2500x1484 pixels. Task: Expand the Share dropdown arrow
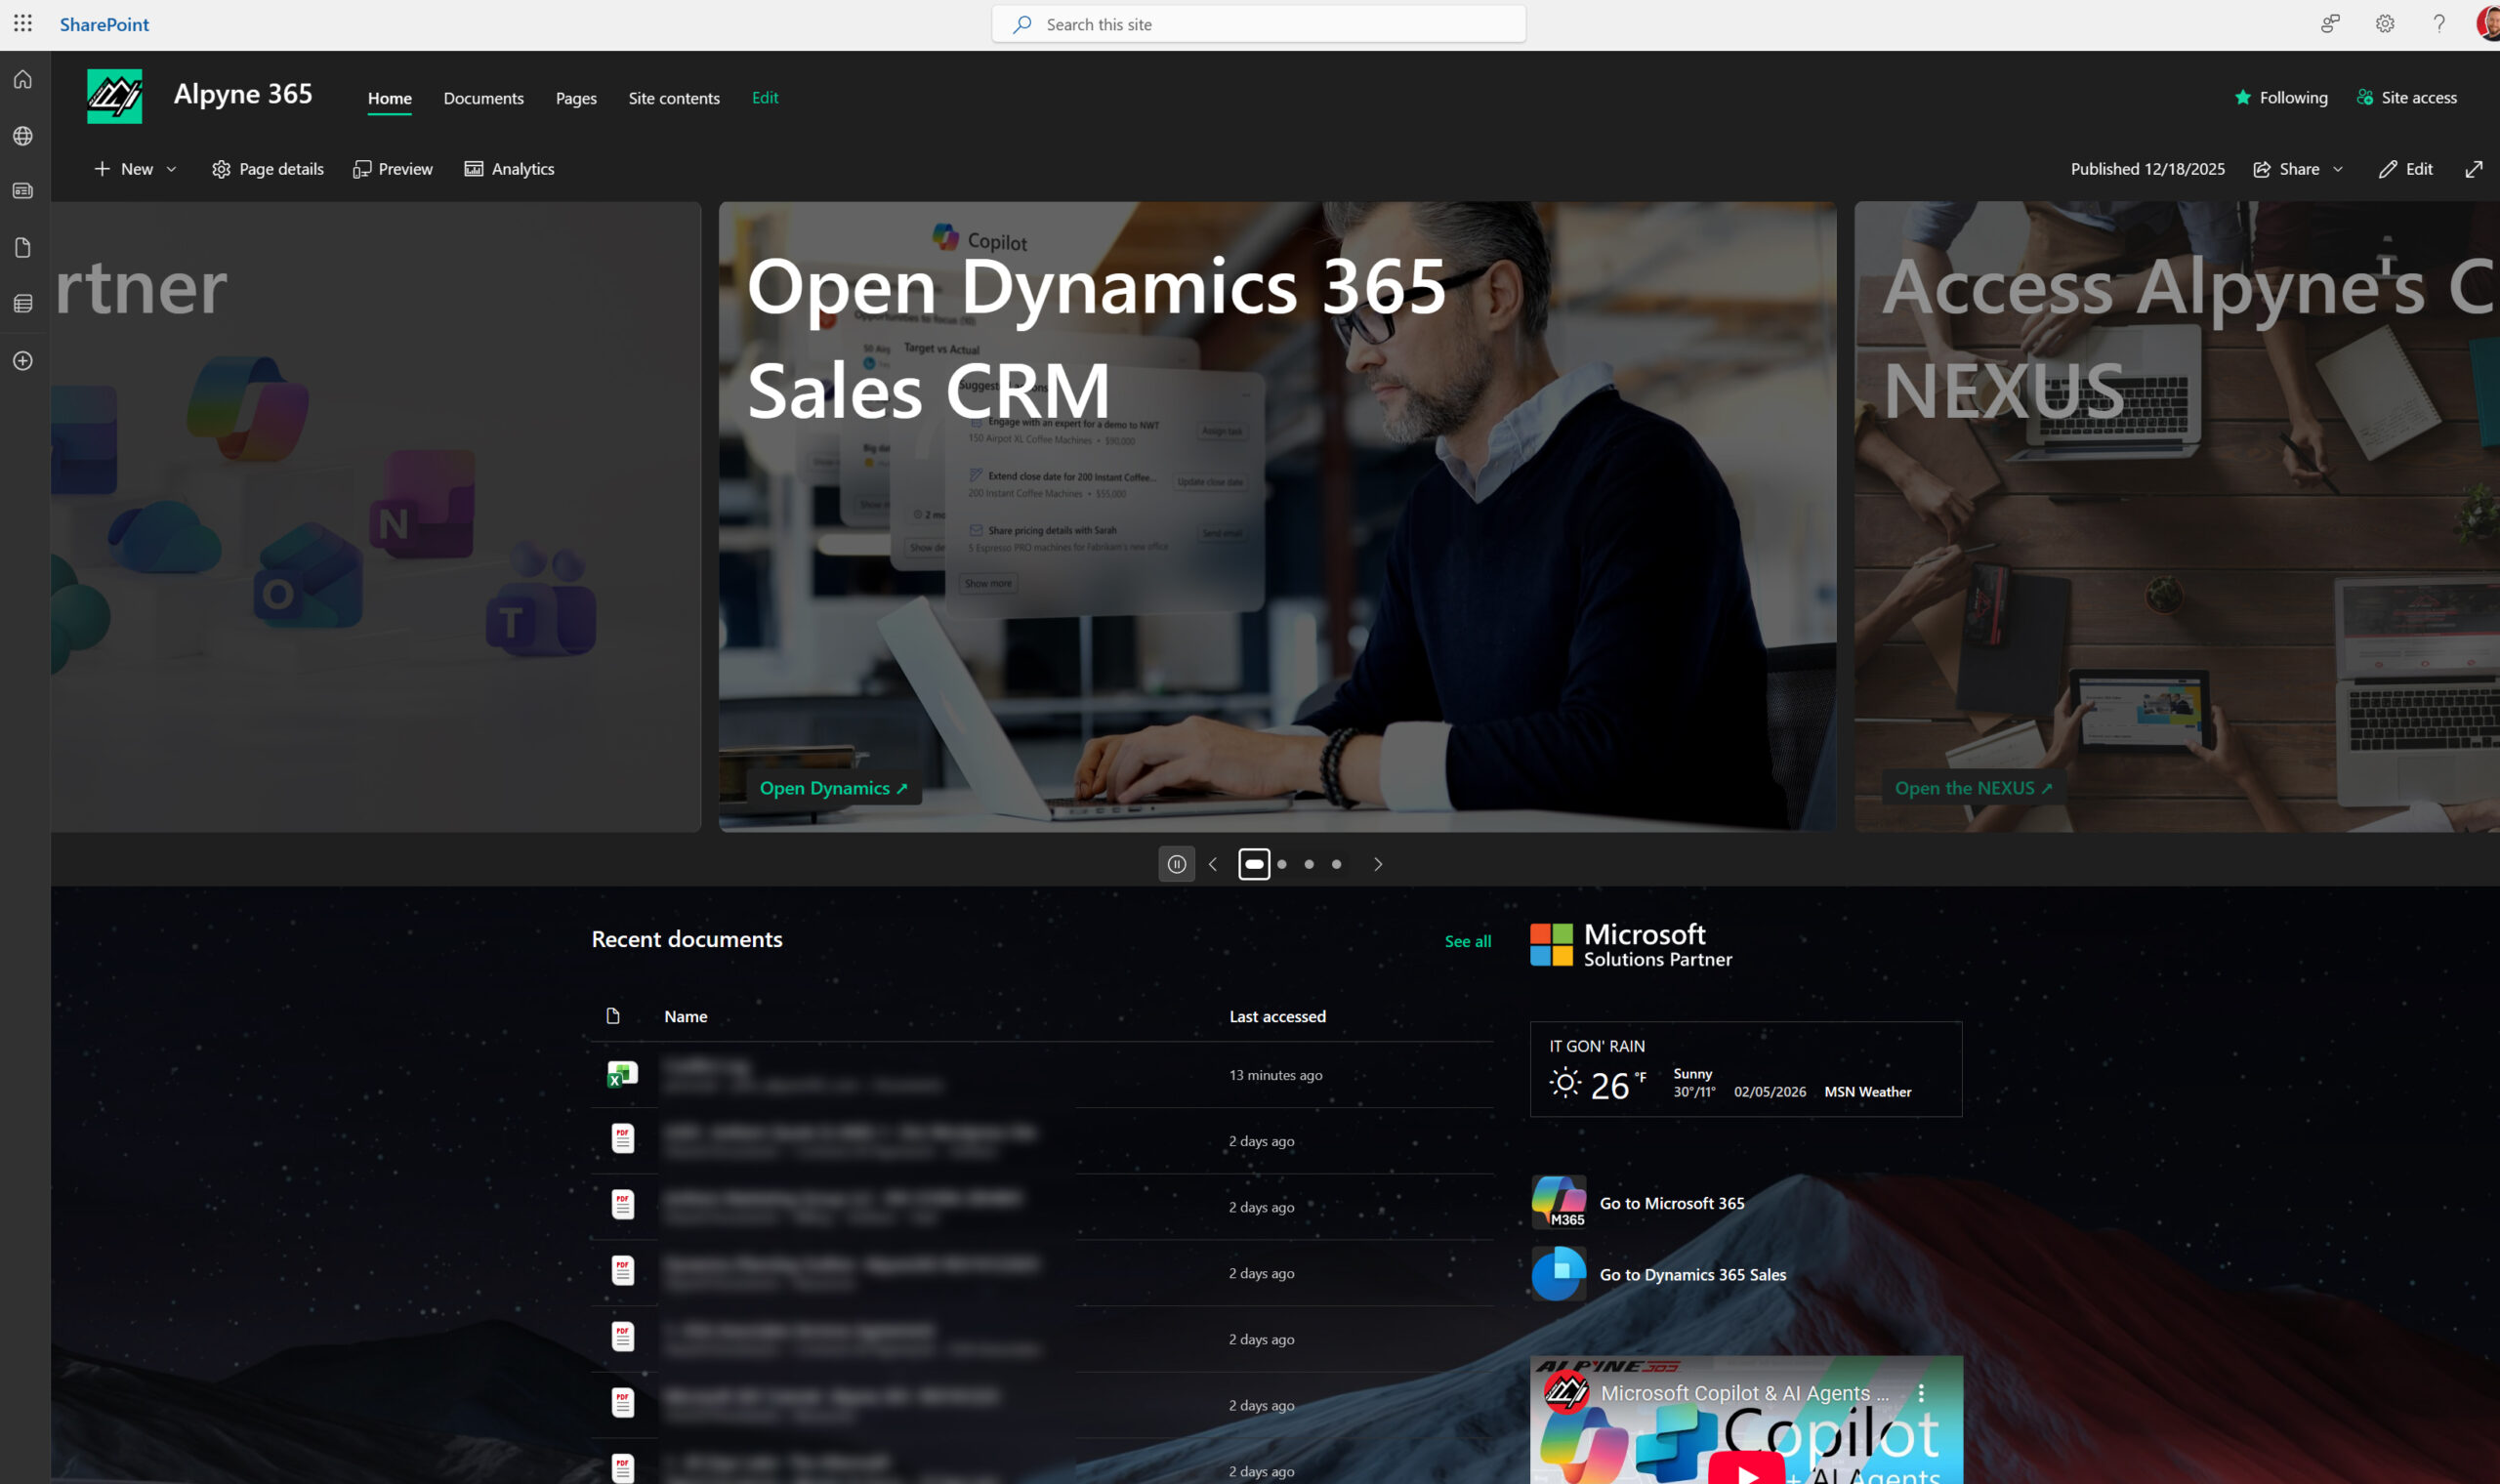pos(2338,169)
